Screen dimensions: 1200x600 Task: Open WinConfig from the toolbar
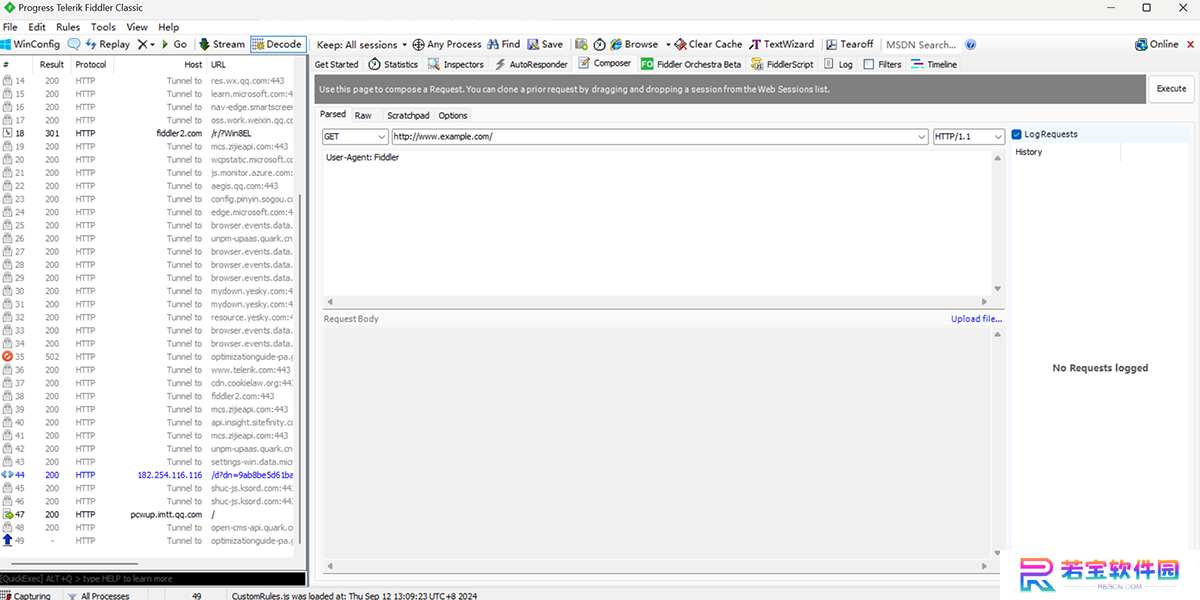31,44
